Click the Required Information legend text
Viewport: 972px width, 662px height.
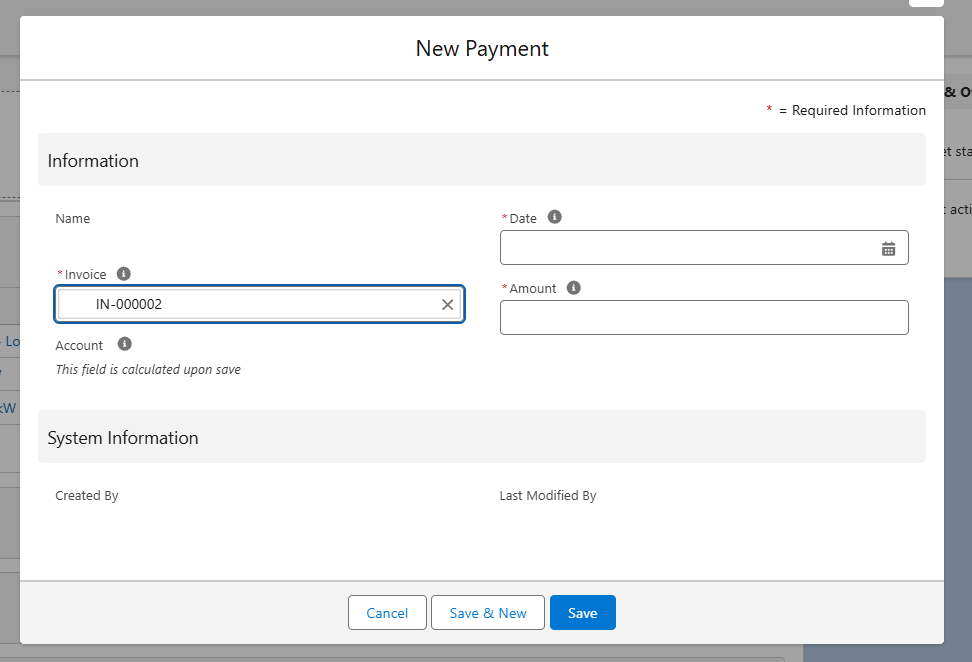pos(858,110)
